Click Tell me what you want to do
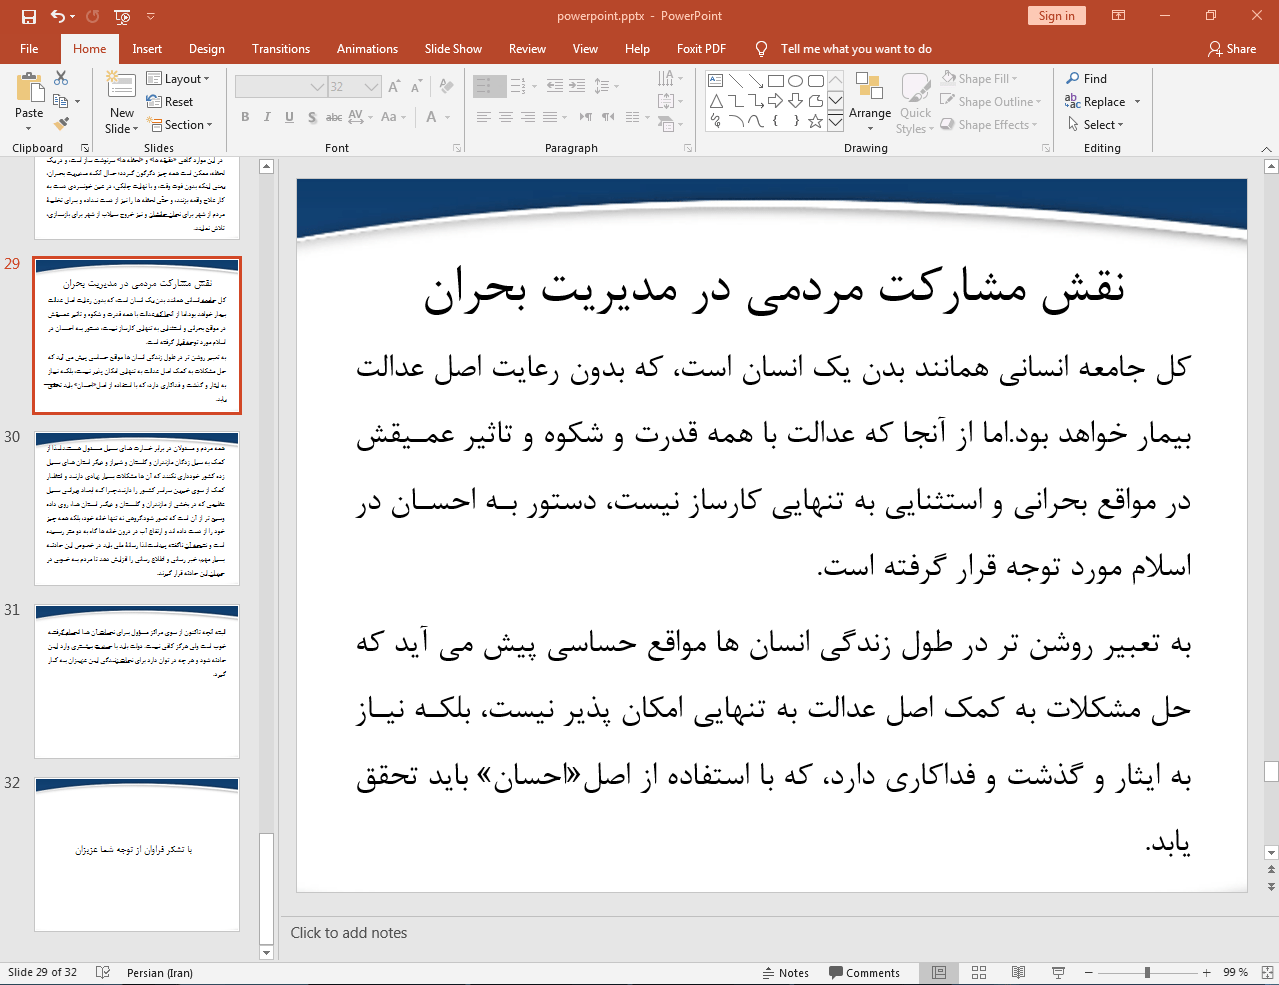The image size is (1279, 985). [x=855, y=49]
